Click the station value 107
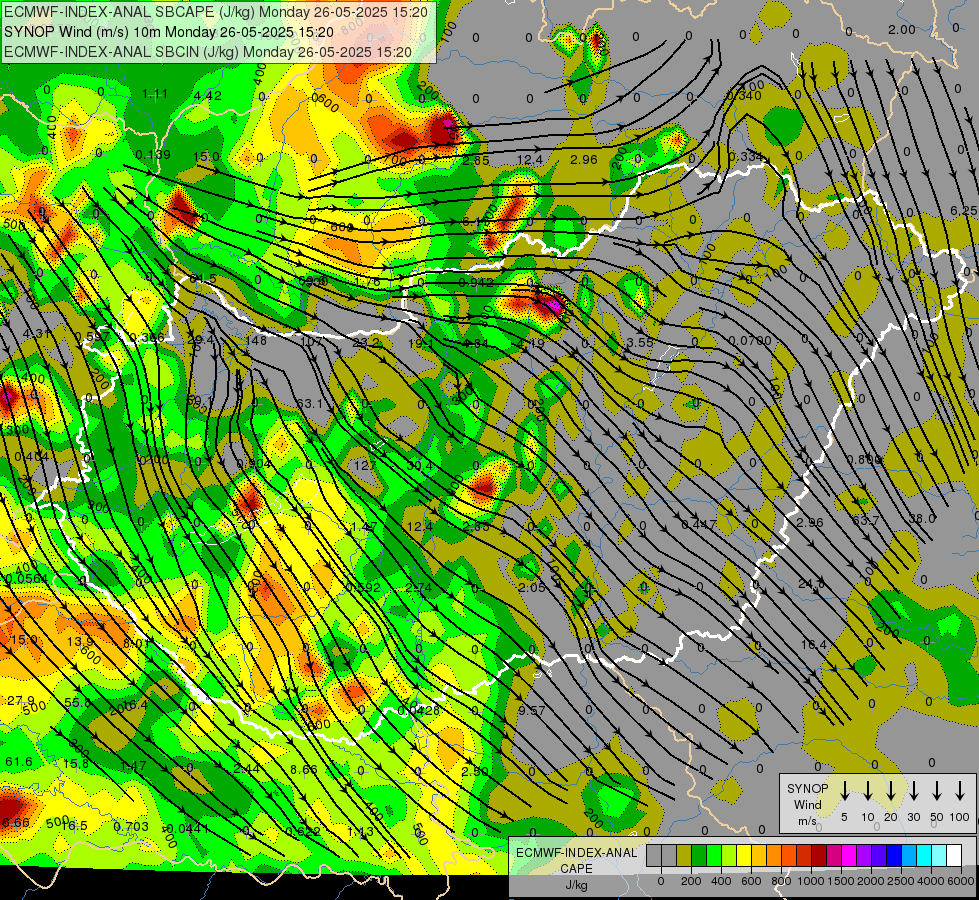The height and width of the screenshot is (900, 979). 311,342
